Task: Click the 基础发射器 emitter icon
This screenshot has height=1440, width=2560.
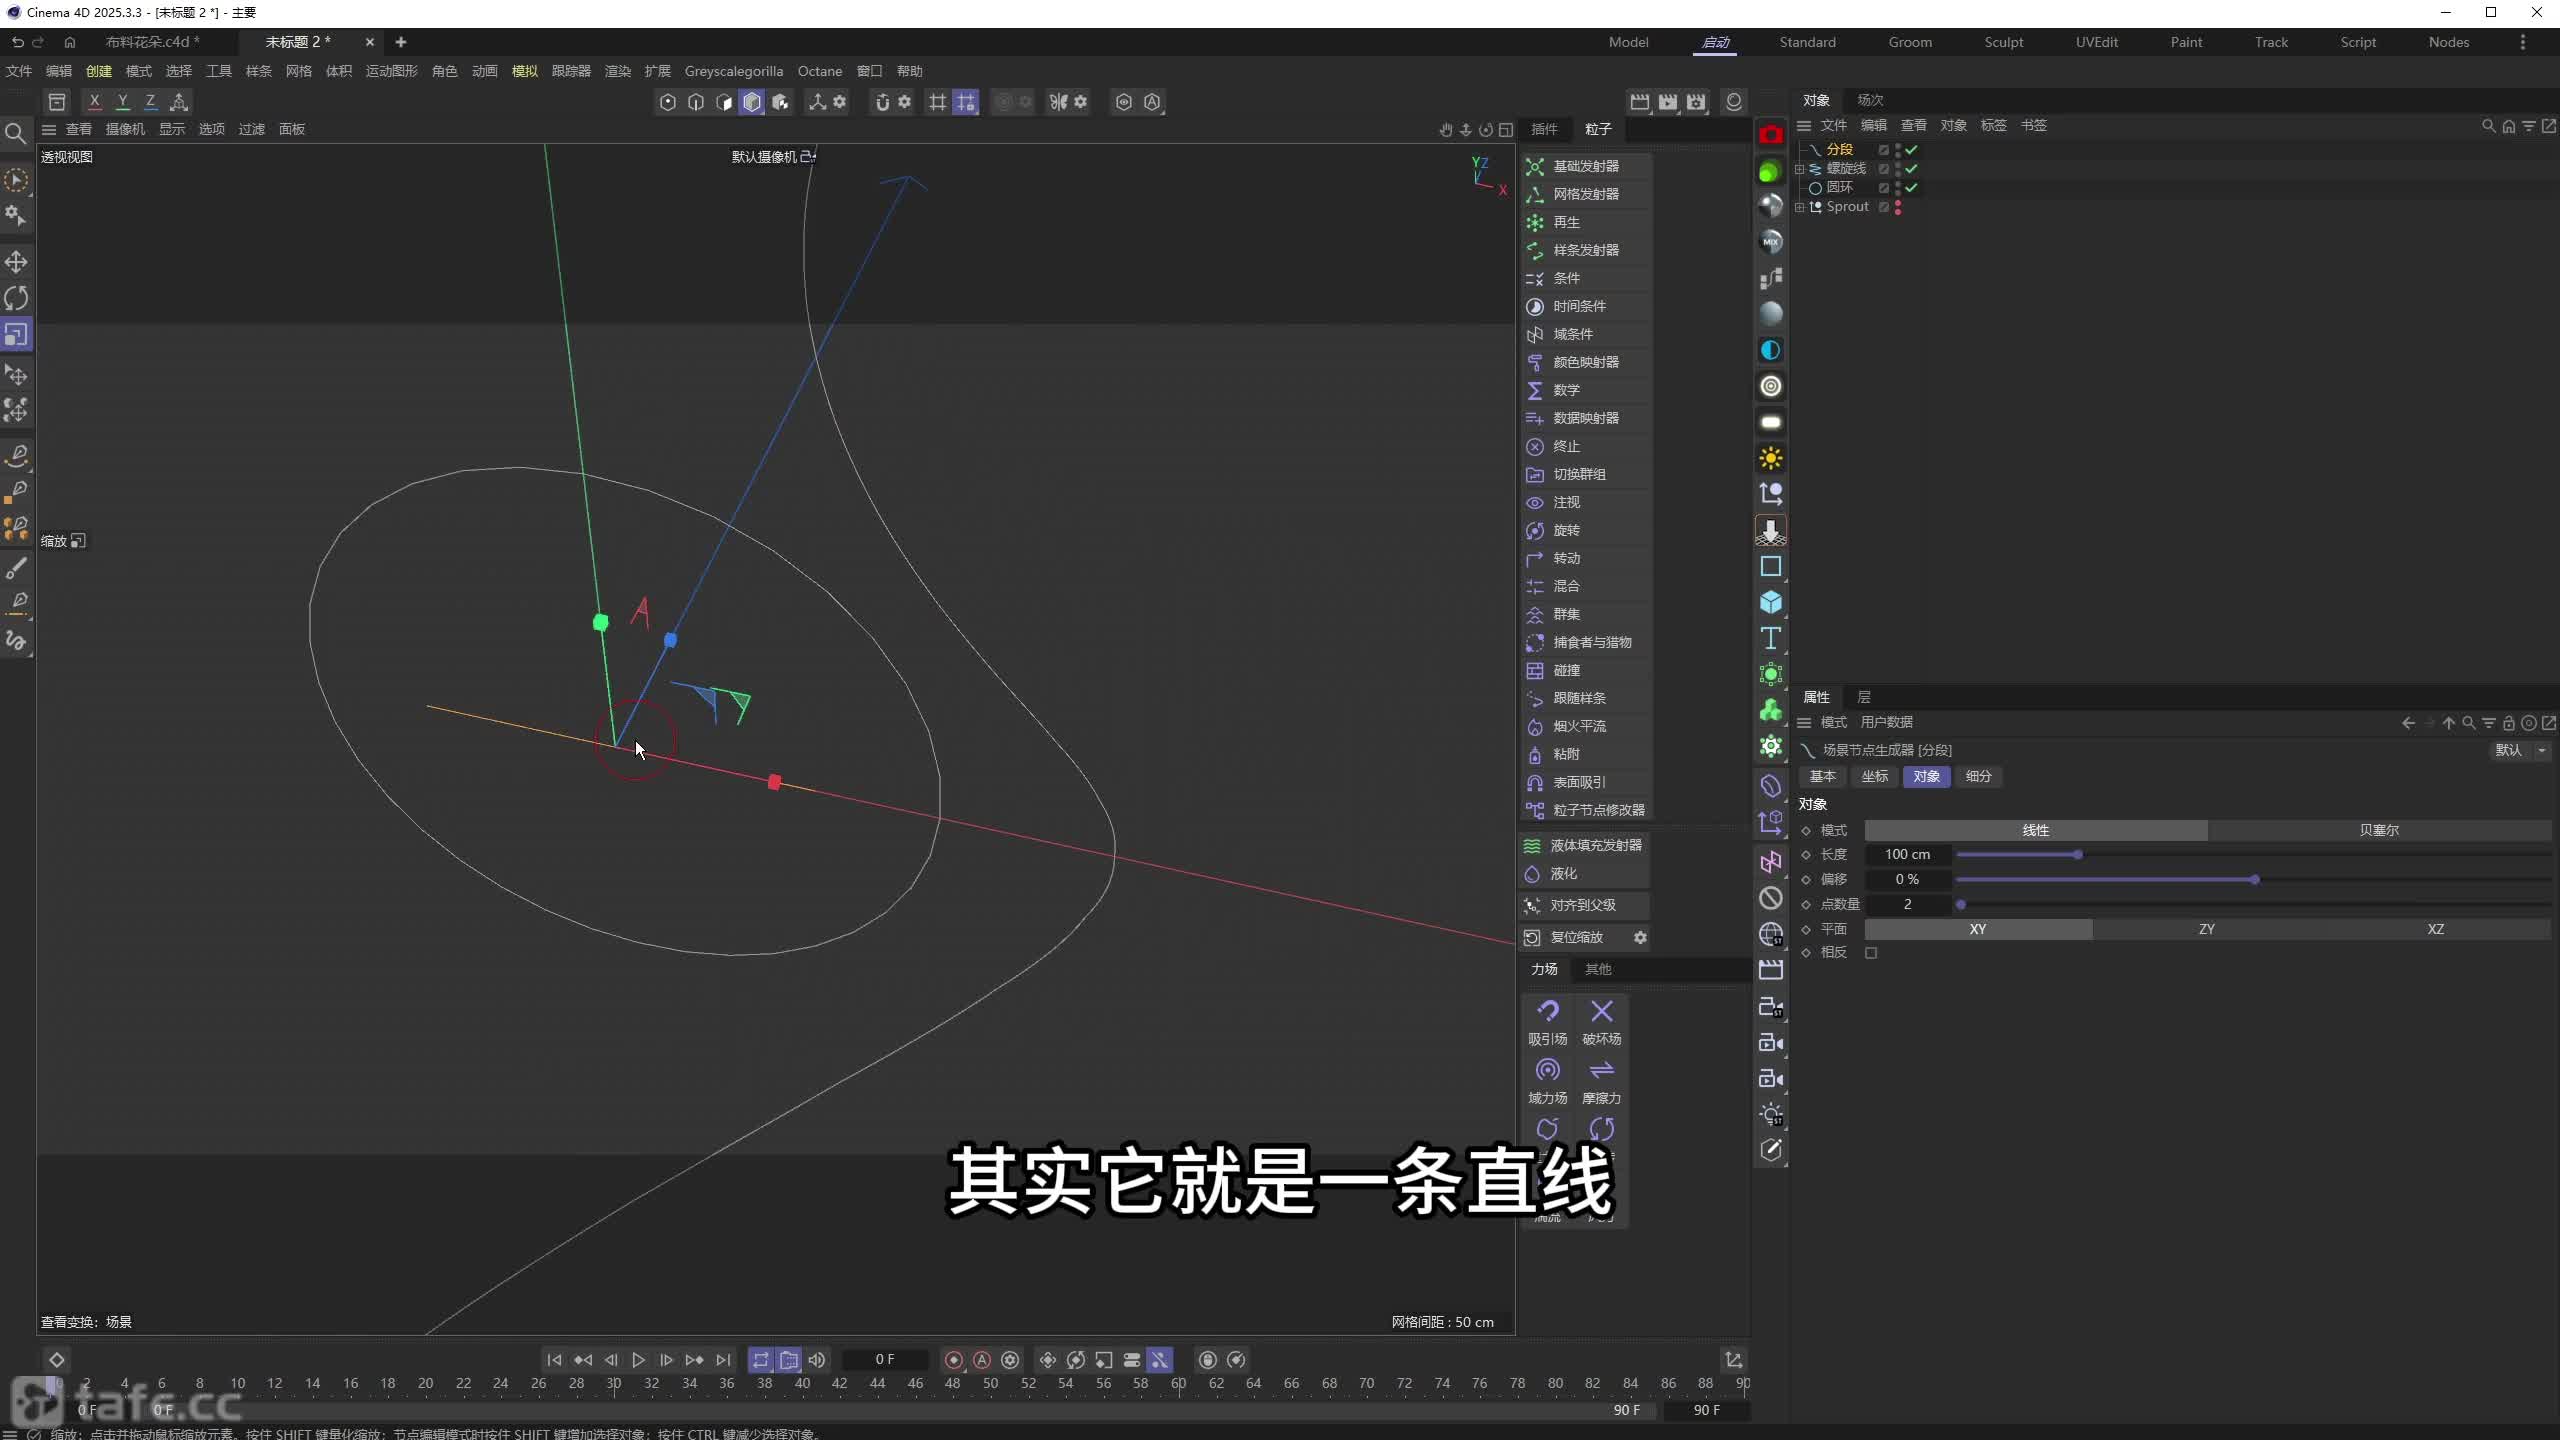Action: point(1535,166)
